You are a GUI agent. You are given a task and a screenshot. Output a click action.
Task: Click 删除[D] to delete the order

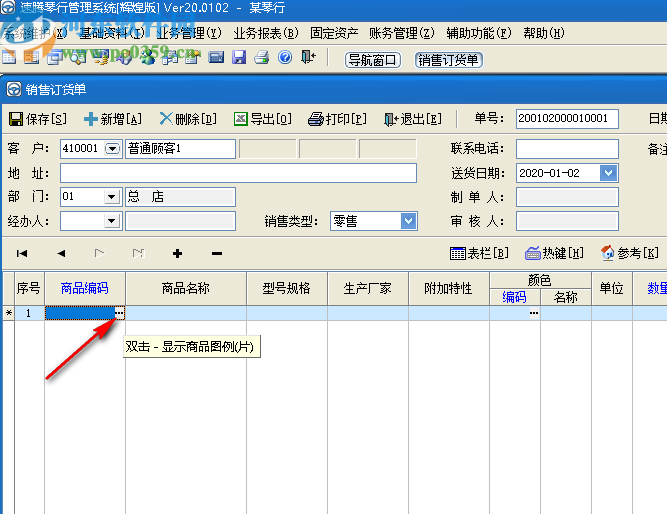188,119
